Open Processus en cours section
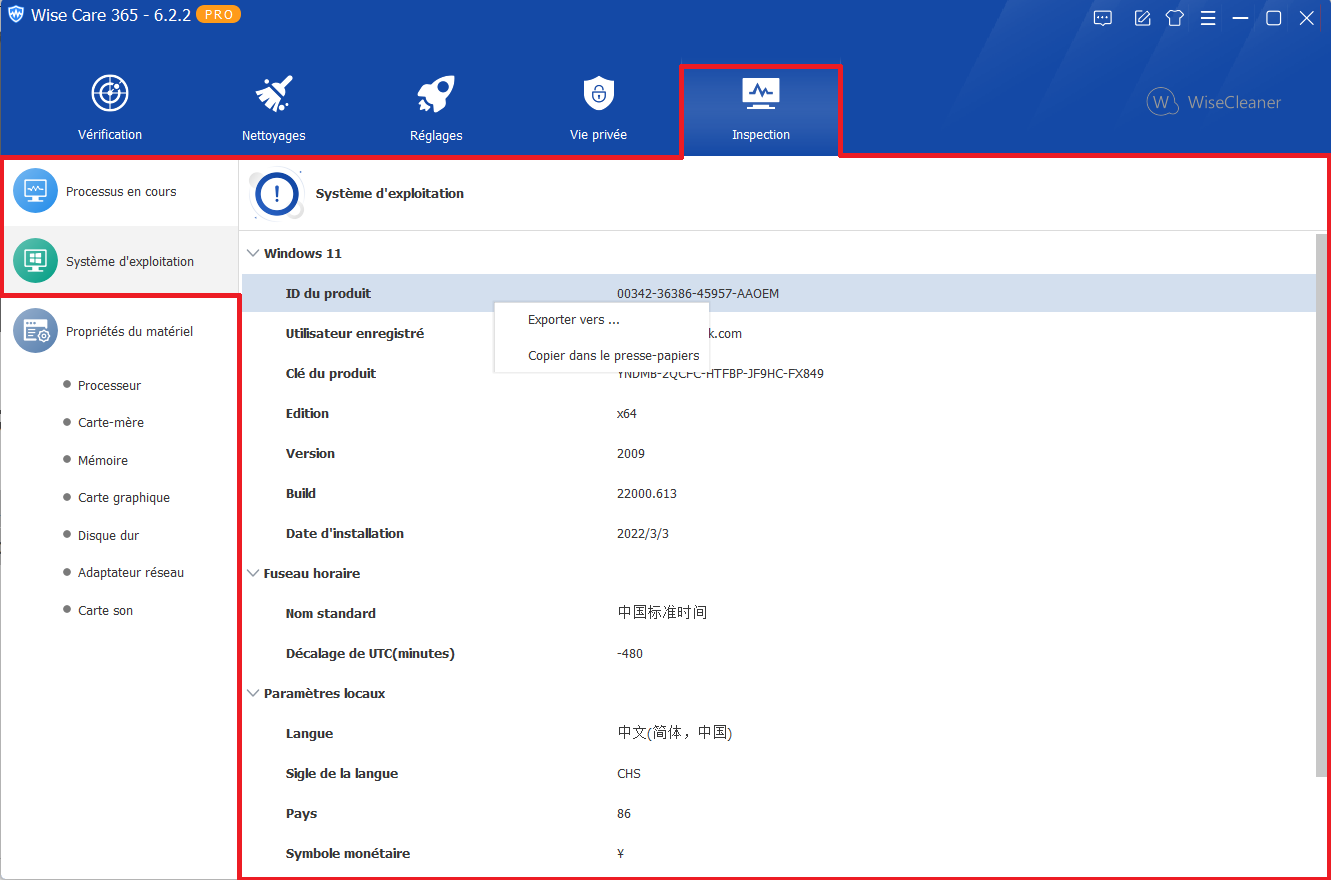This screenshot has height=880, width=1331. [121, 191]
